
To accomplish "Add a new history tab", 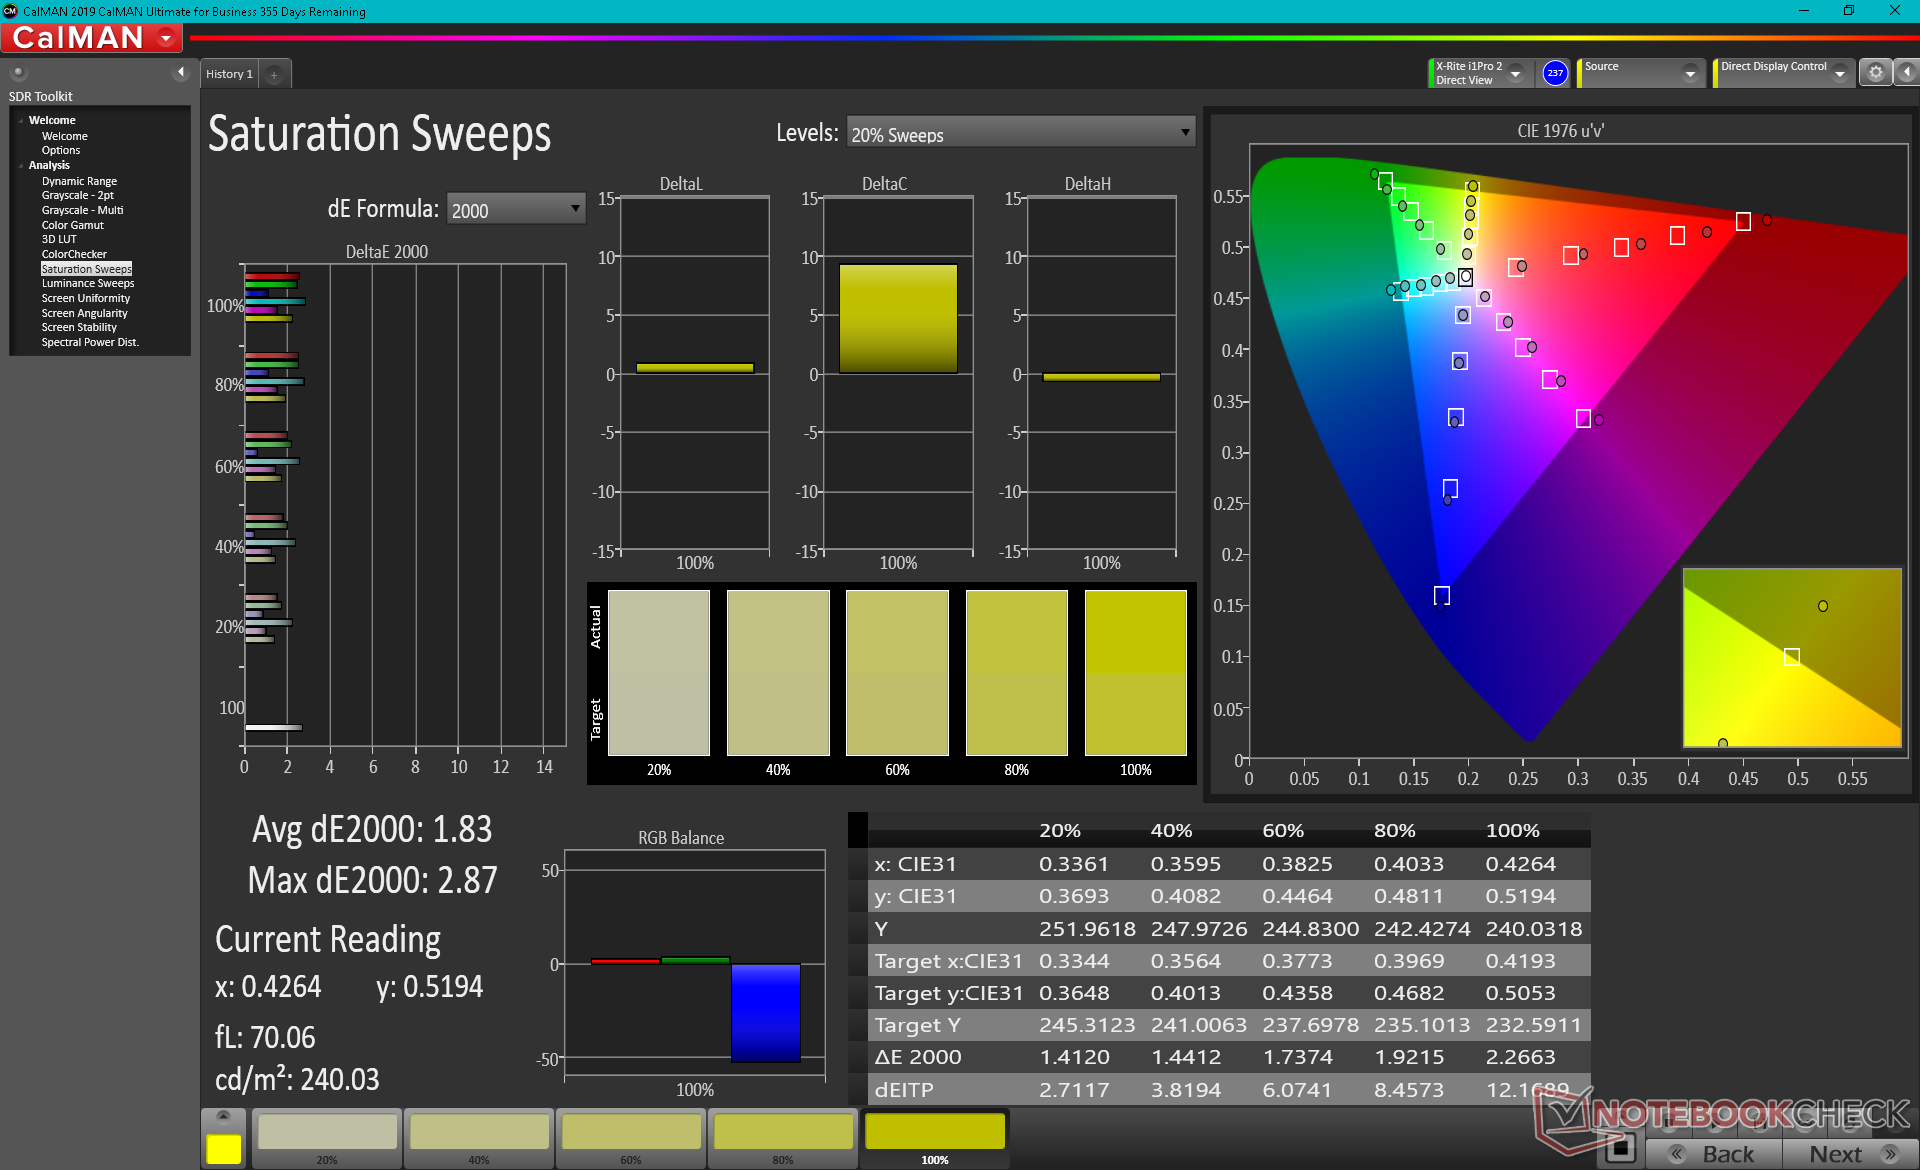I will (274, 74).
